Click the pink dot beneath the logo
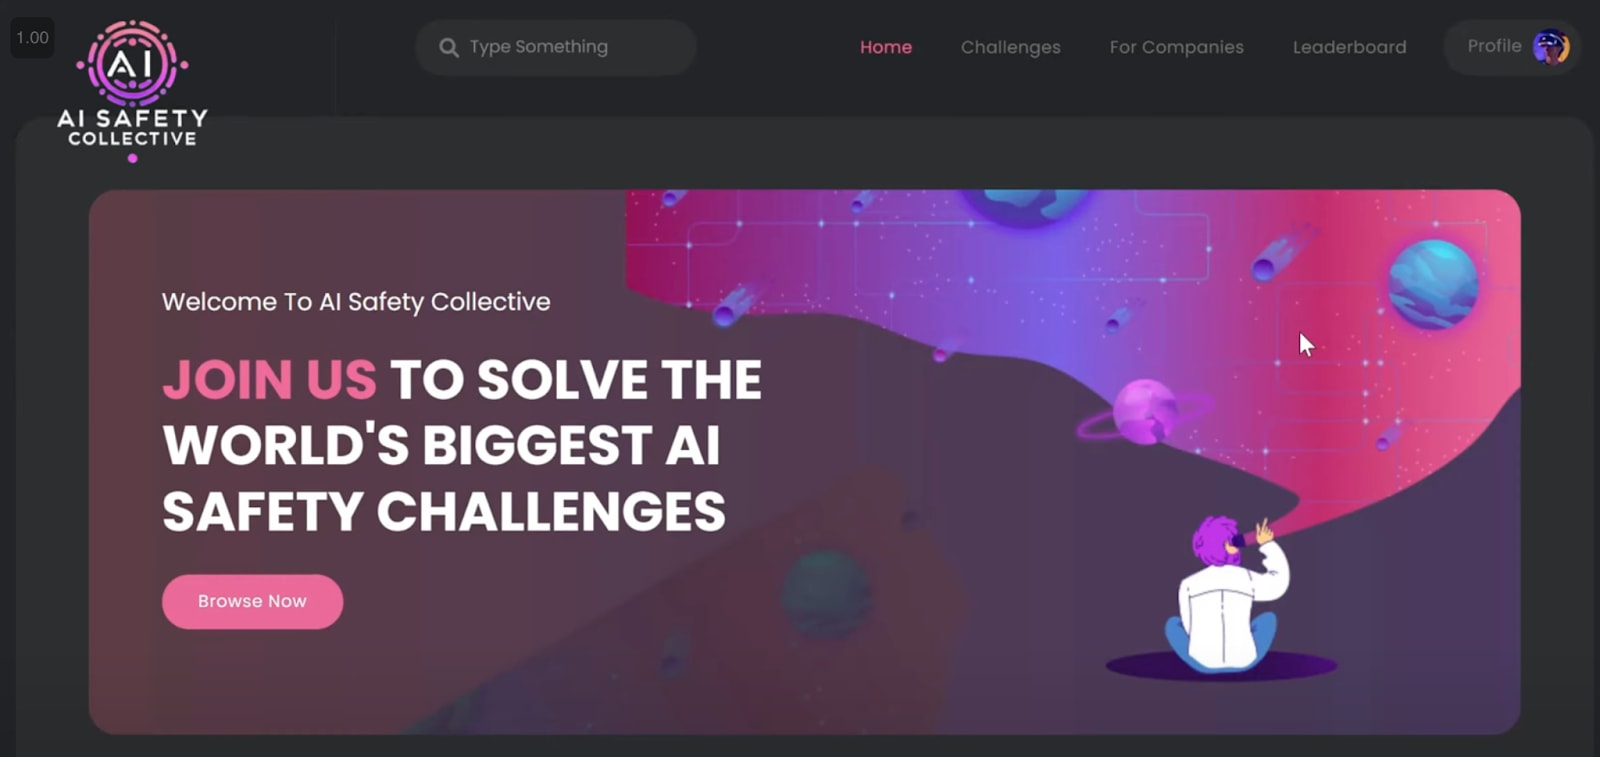The width and height of the screenshot is (1600, 757). click(x=132, y=158)
